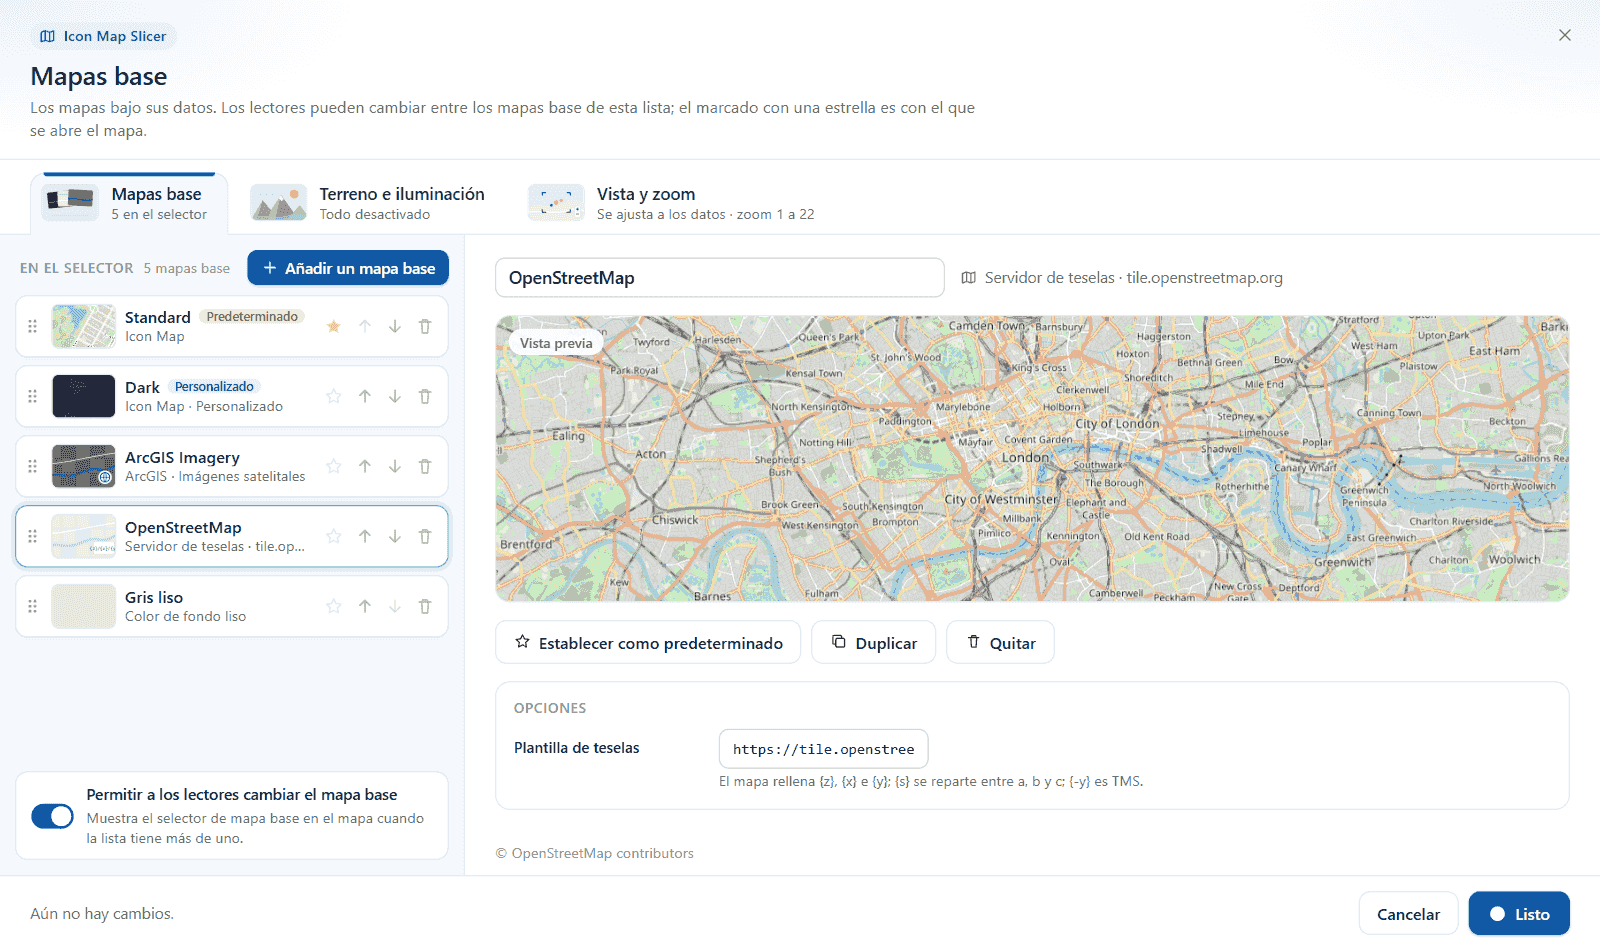Confirm with the Listo button

coord(1519,913)
